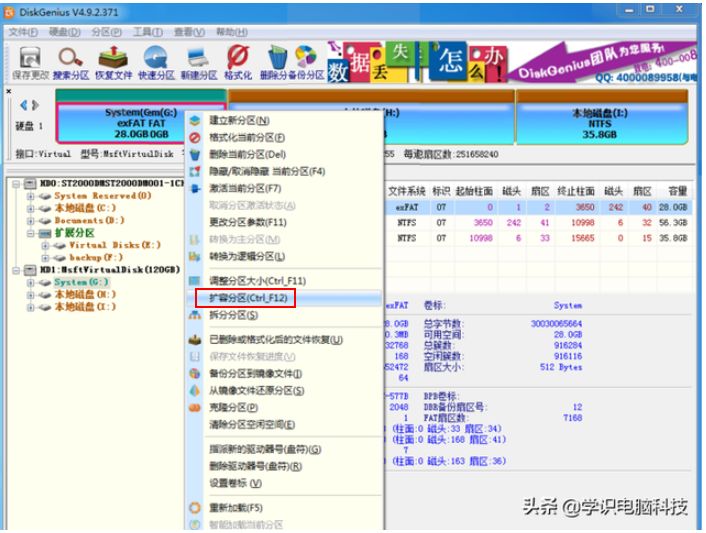Collapse the 扩展分区 tree node
The height and width of the screenshot is (533, 706).
(30, 233)
